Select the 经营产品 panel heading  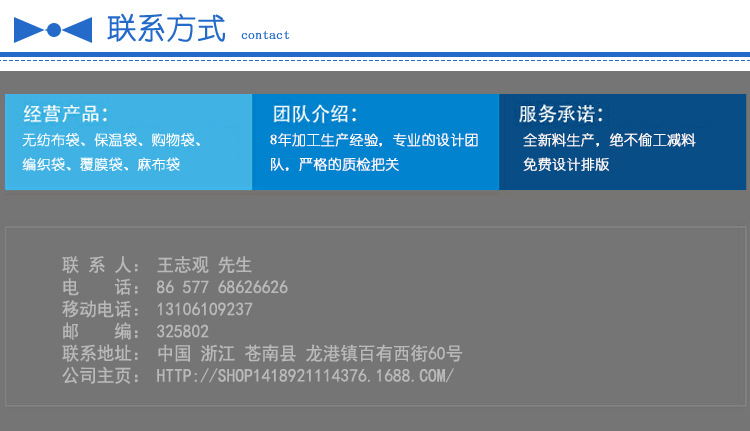click(66, 114)
